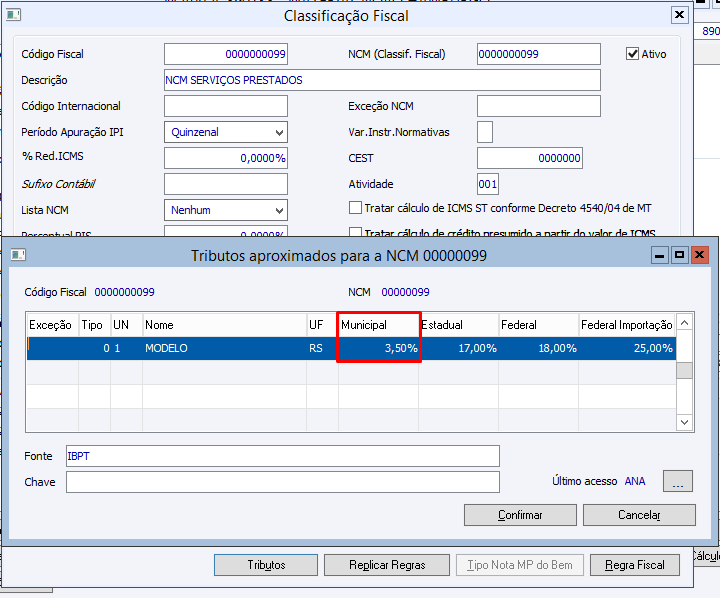Enable Tratar cálculo de crédito presumido checkbox
This screenshot has width=720, height=598.
[355, 232]
